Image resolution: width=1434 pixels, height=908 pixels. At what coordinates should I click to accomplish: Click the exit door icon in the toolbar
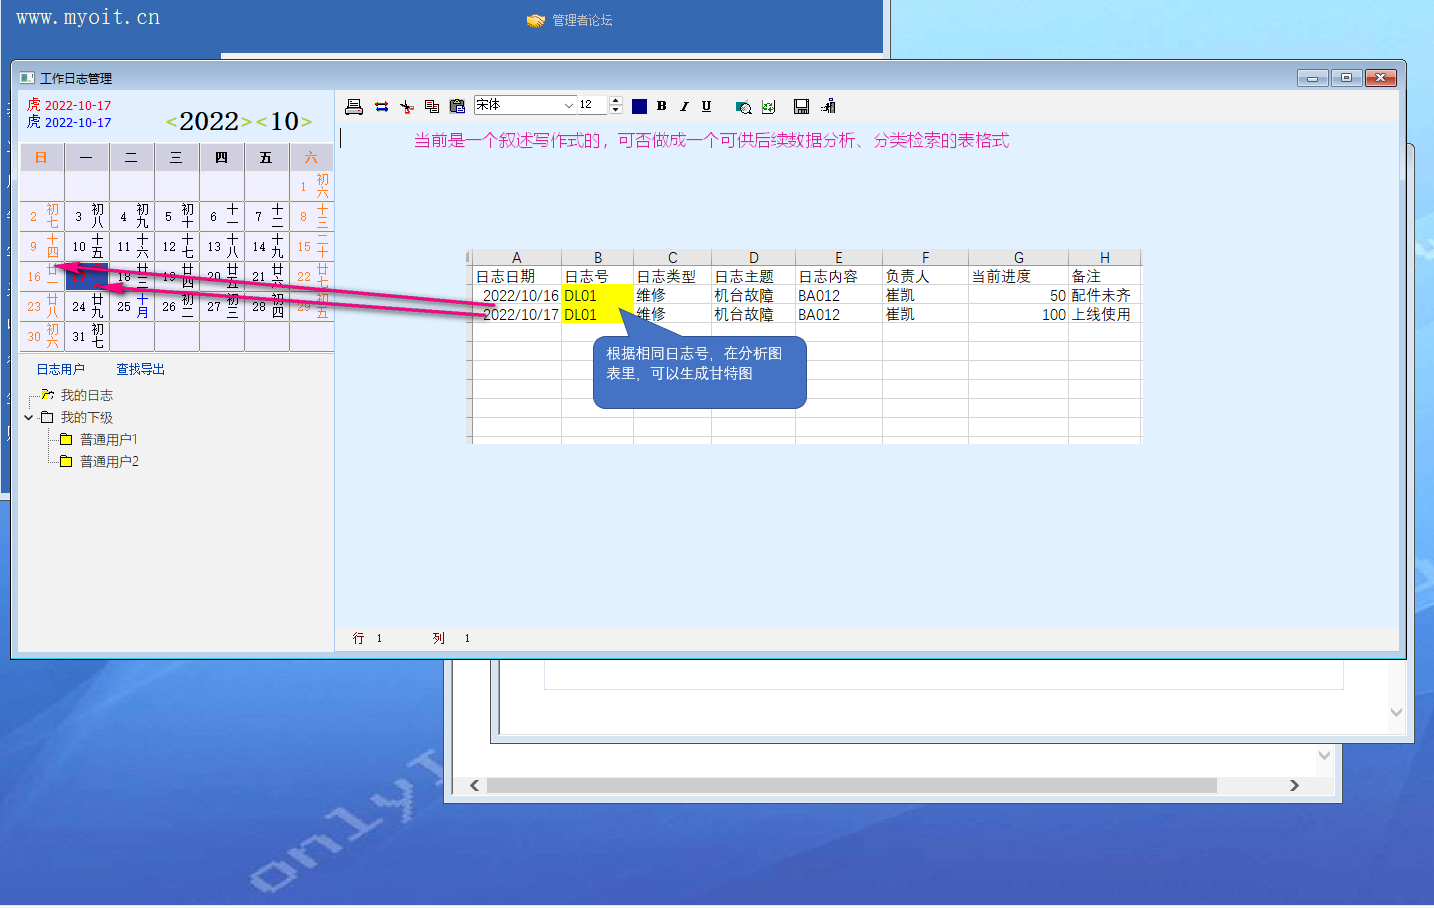click(x=828, y=107)
